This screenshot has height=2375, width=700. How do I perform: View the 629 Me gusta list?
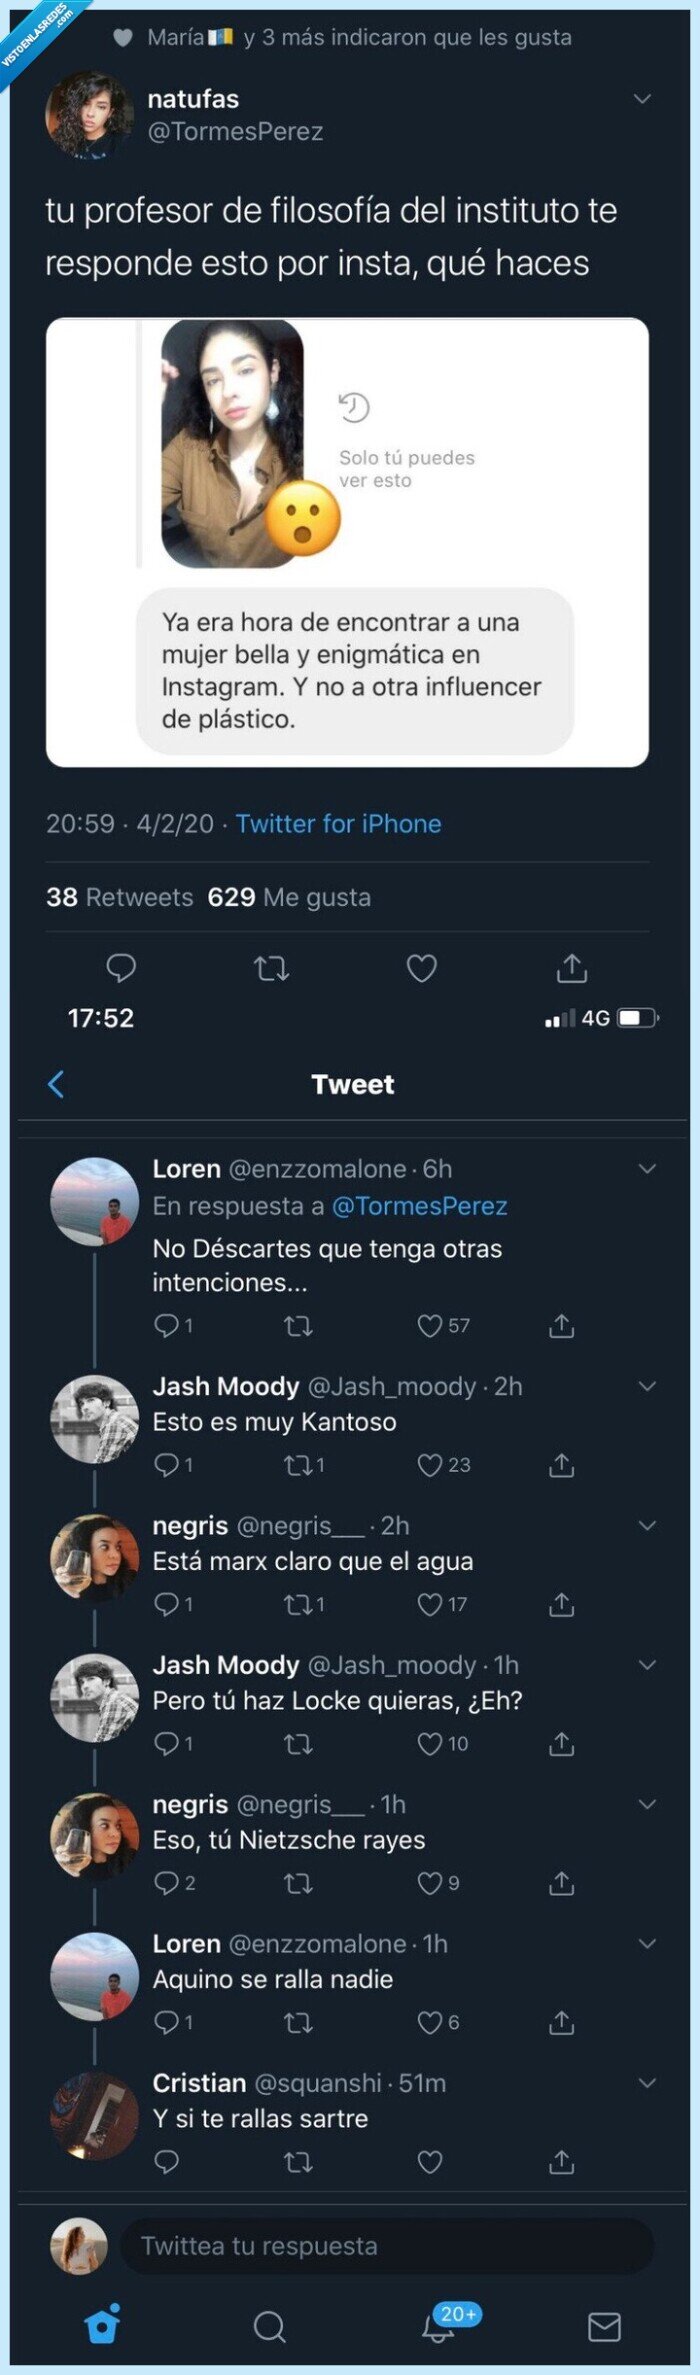coord(289,897)
